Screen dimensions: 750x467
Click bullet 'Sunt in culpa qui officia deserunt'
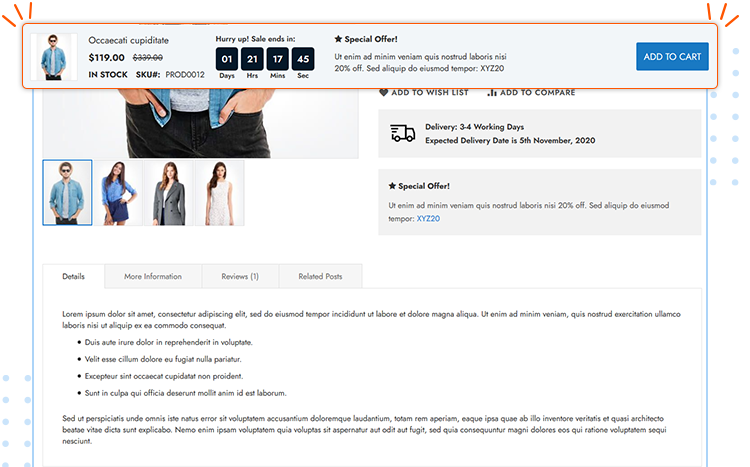(x=186, y=393)
